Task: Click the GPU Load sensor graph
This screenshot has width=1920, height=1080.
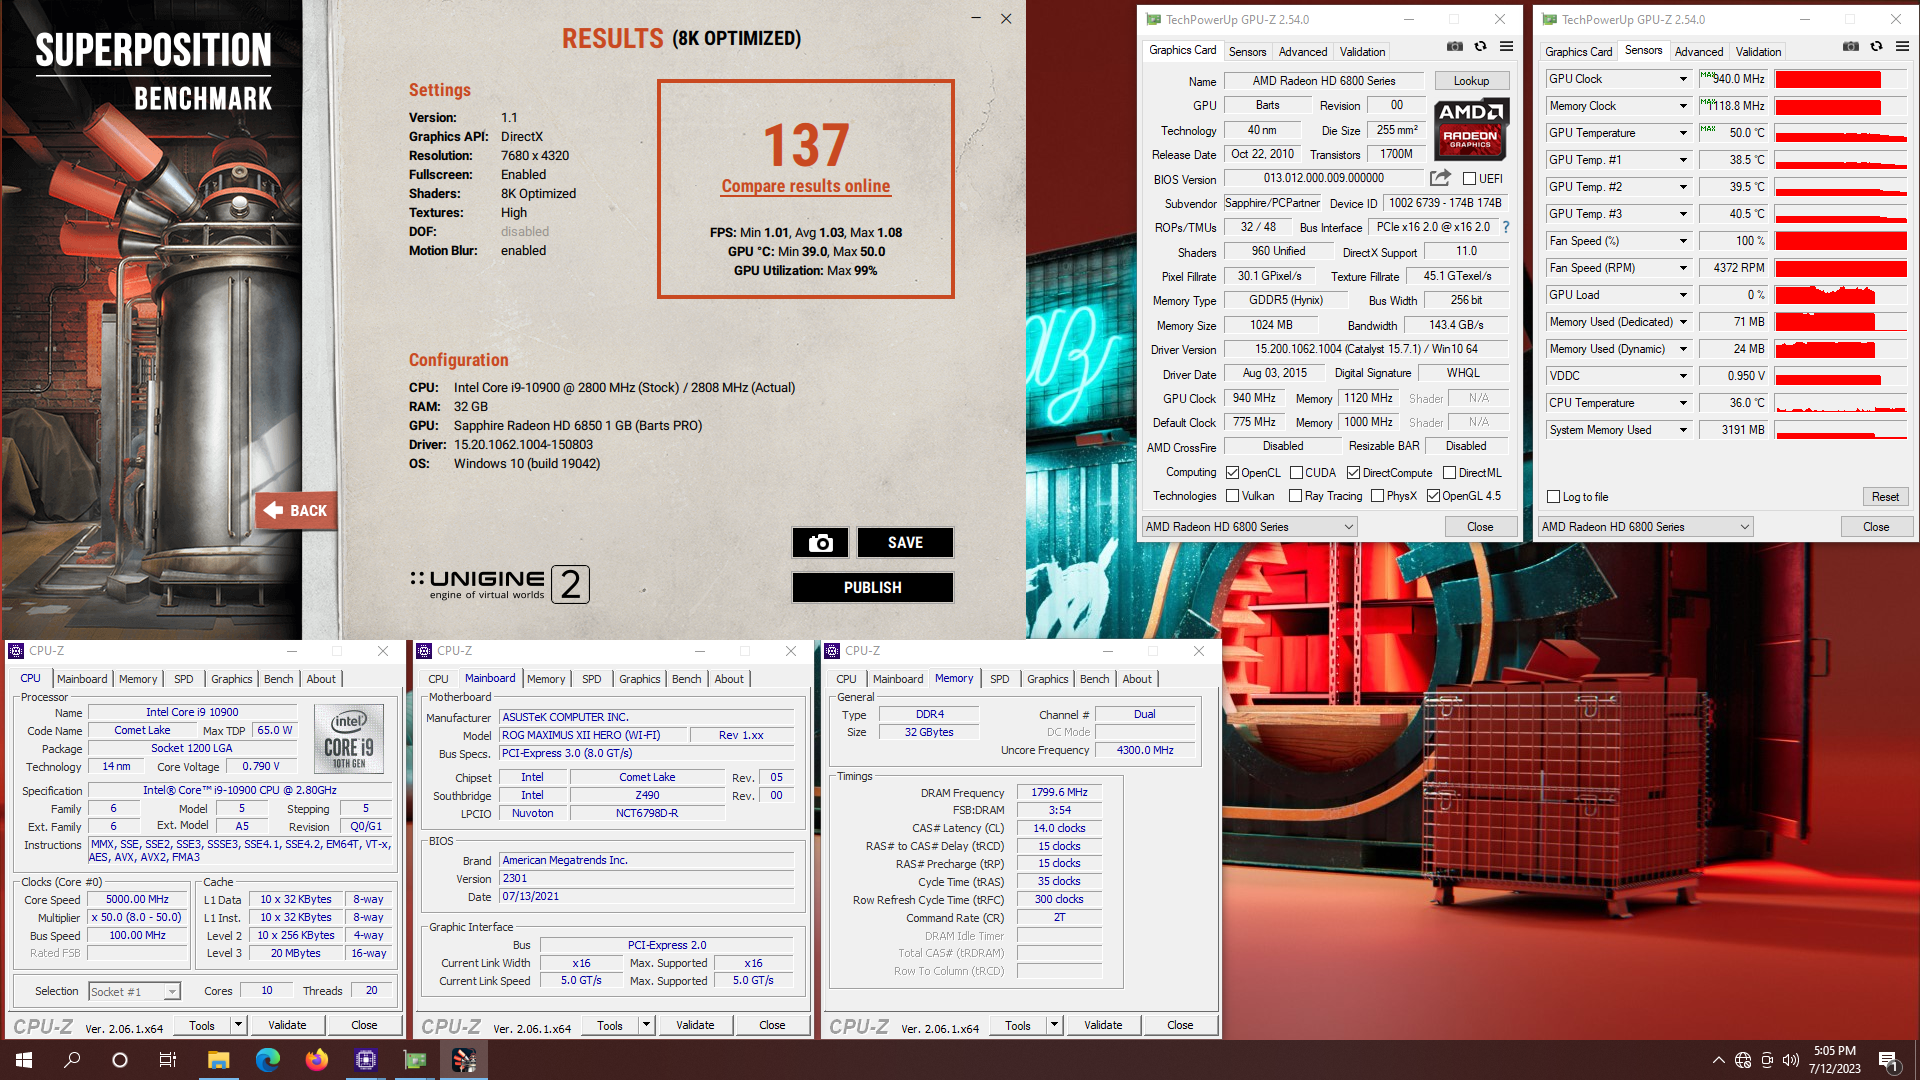Action: [x=1840, y=295]
